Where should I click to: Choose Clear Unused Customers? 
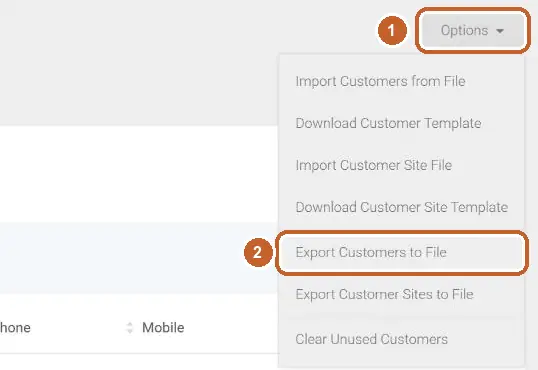click(372, 339)
